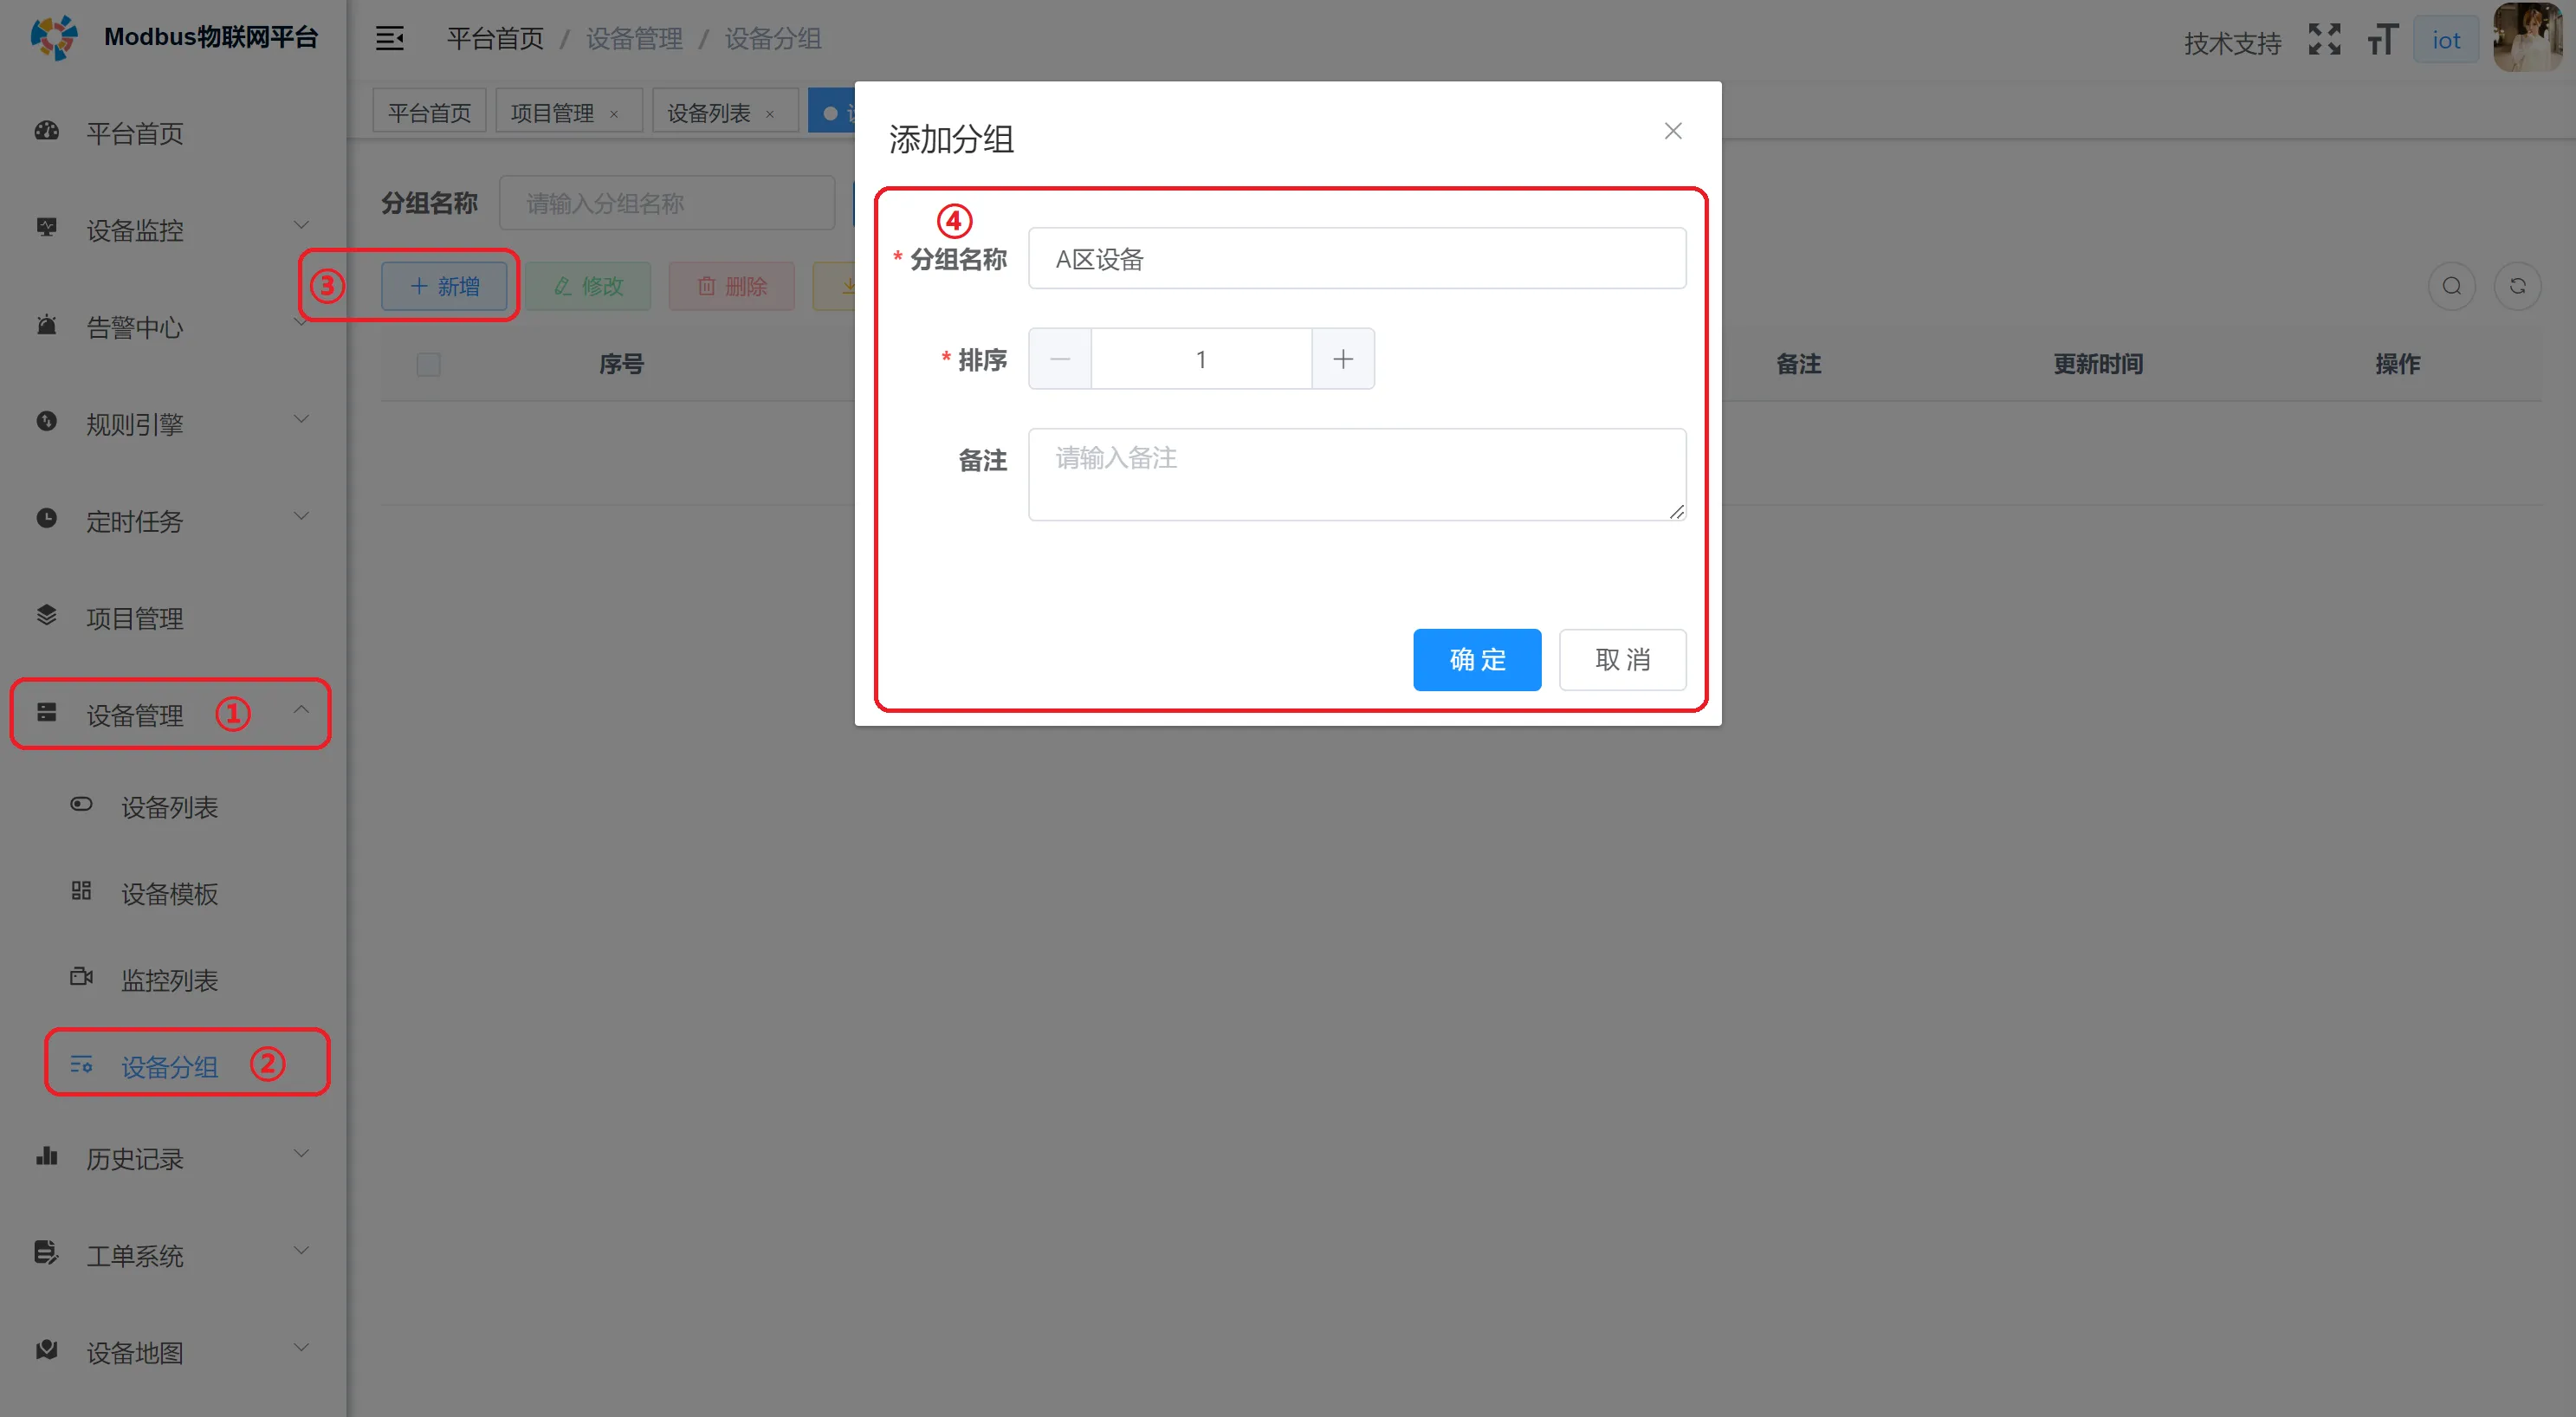Close the 项目管理 tab

(614, 114)
